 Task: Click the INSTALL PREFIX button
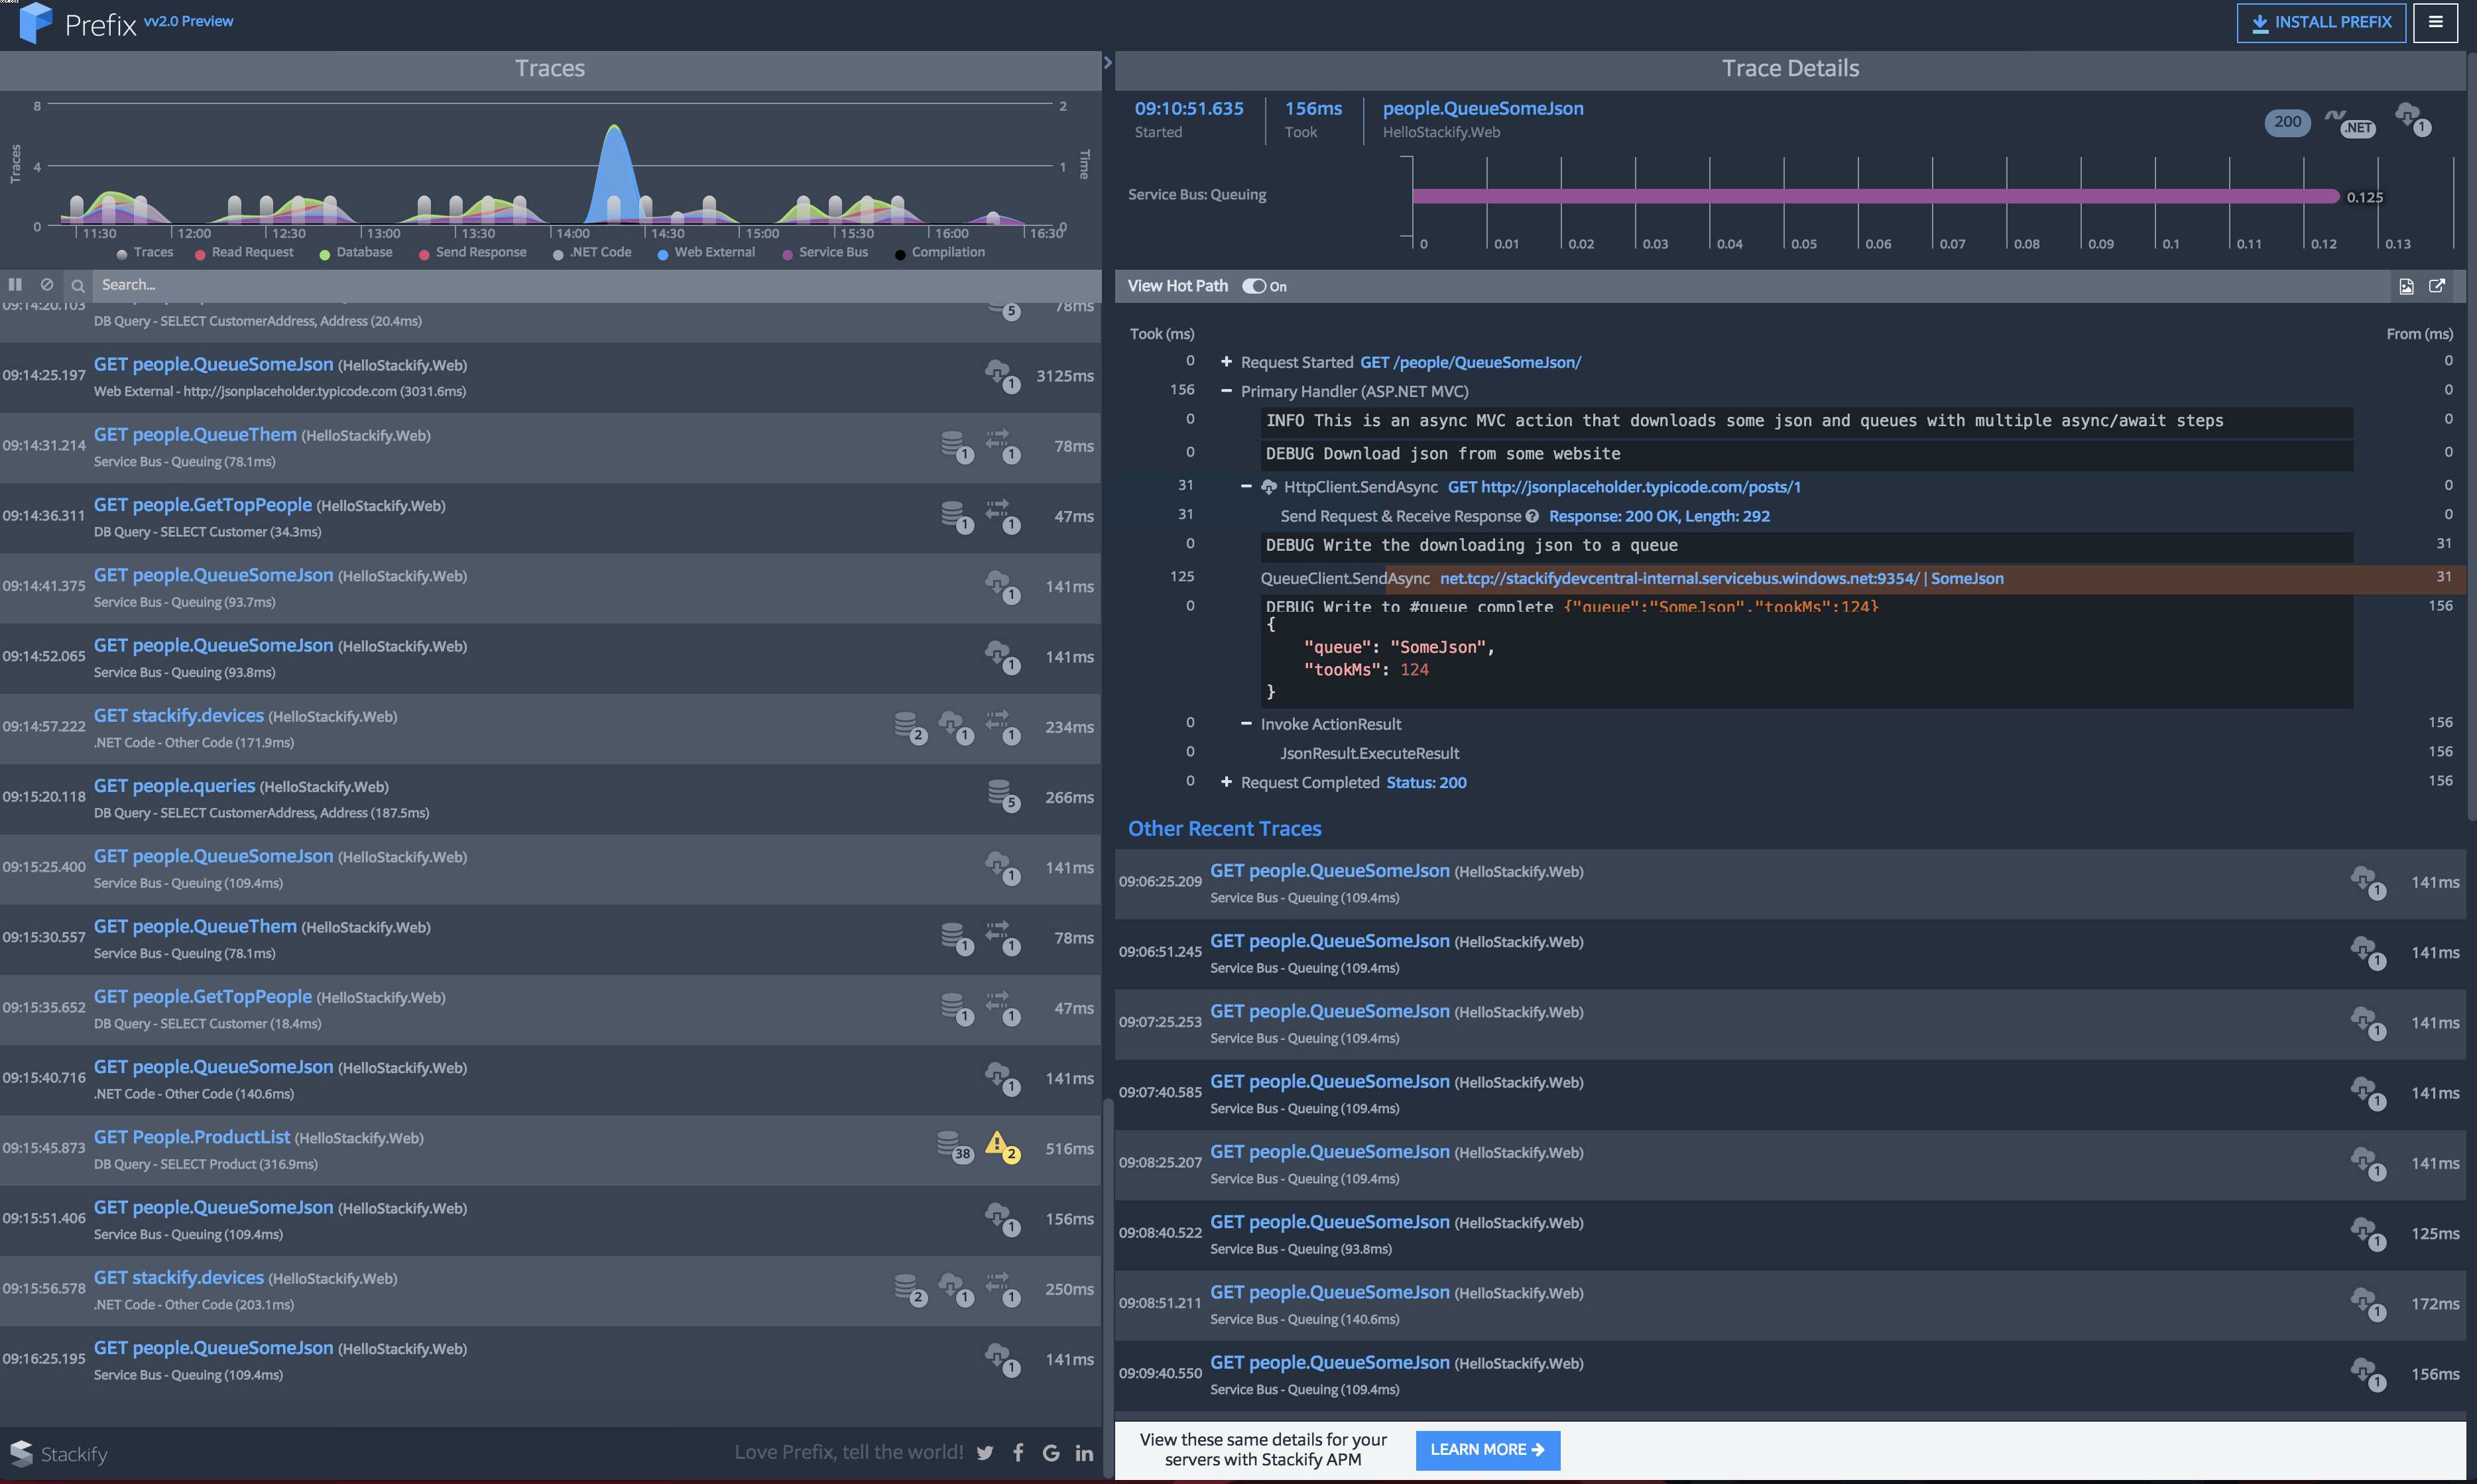2321,22
